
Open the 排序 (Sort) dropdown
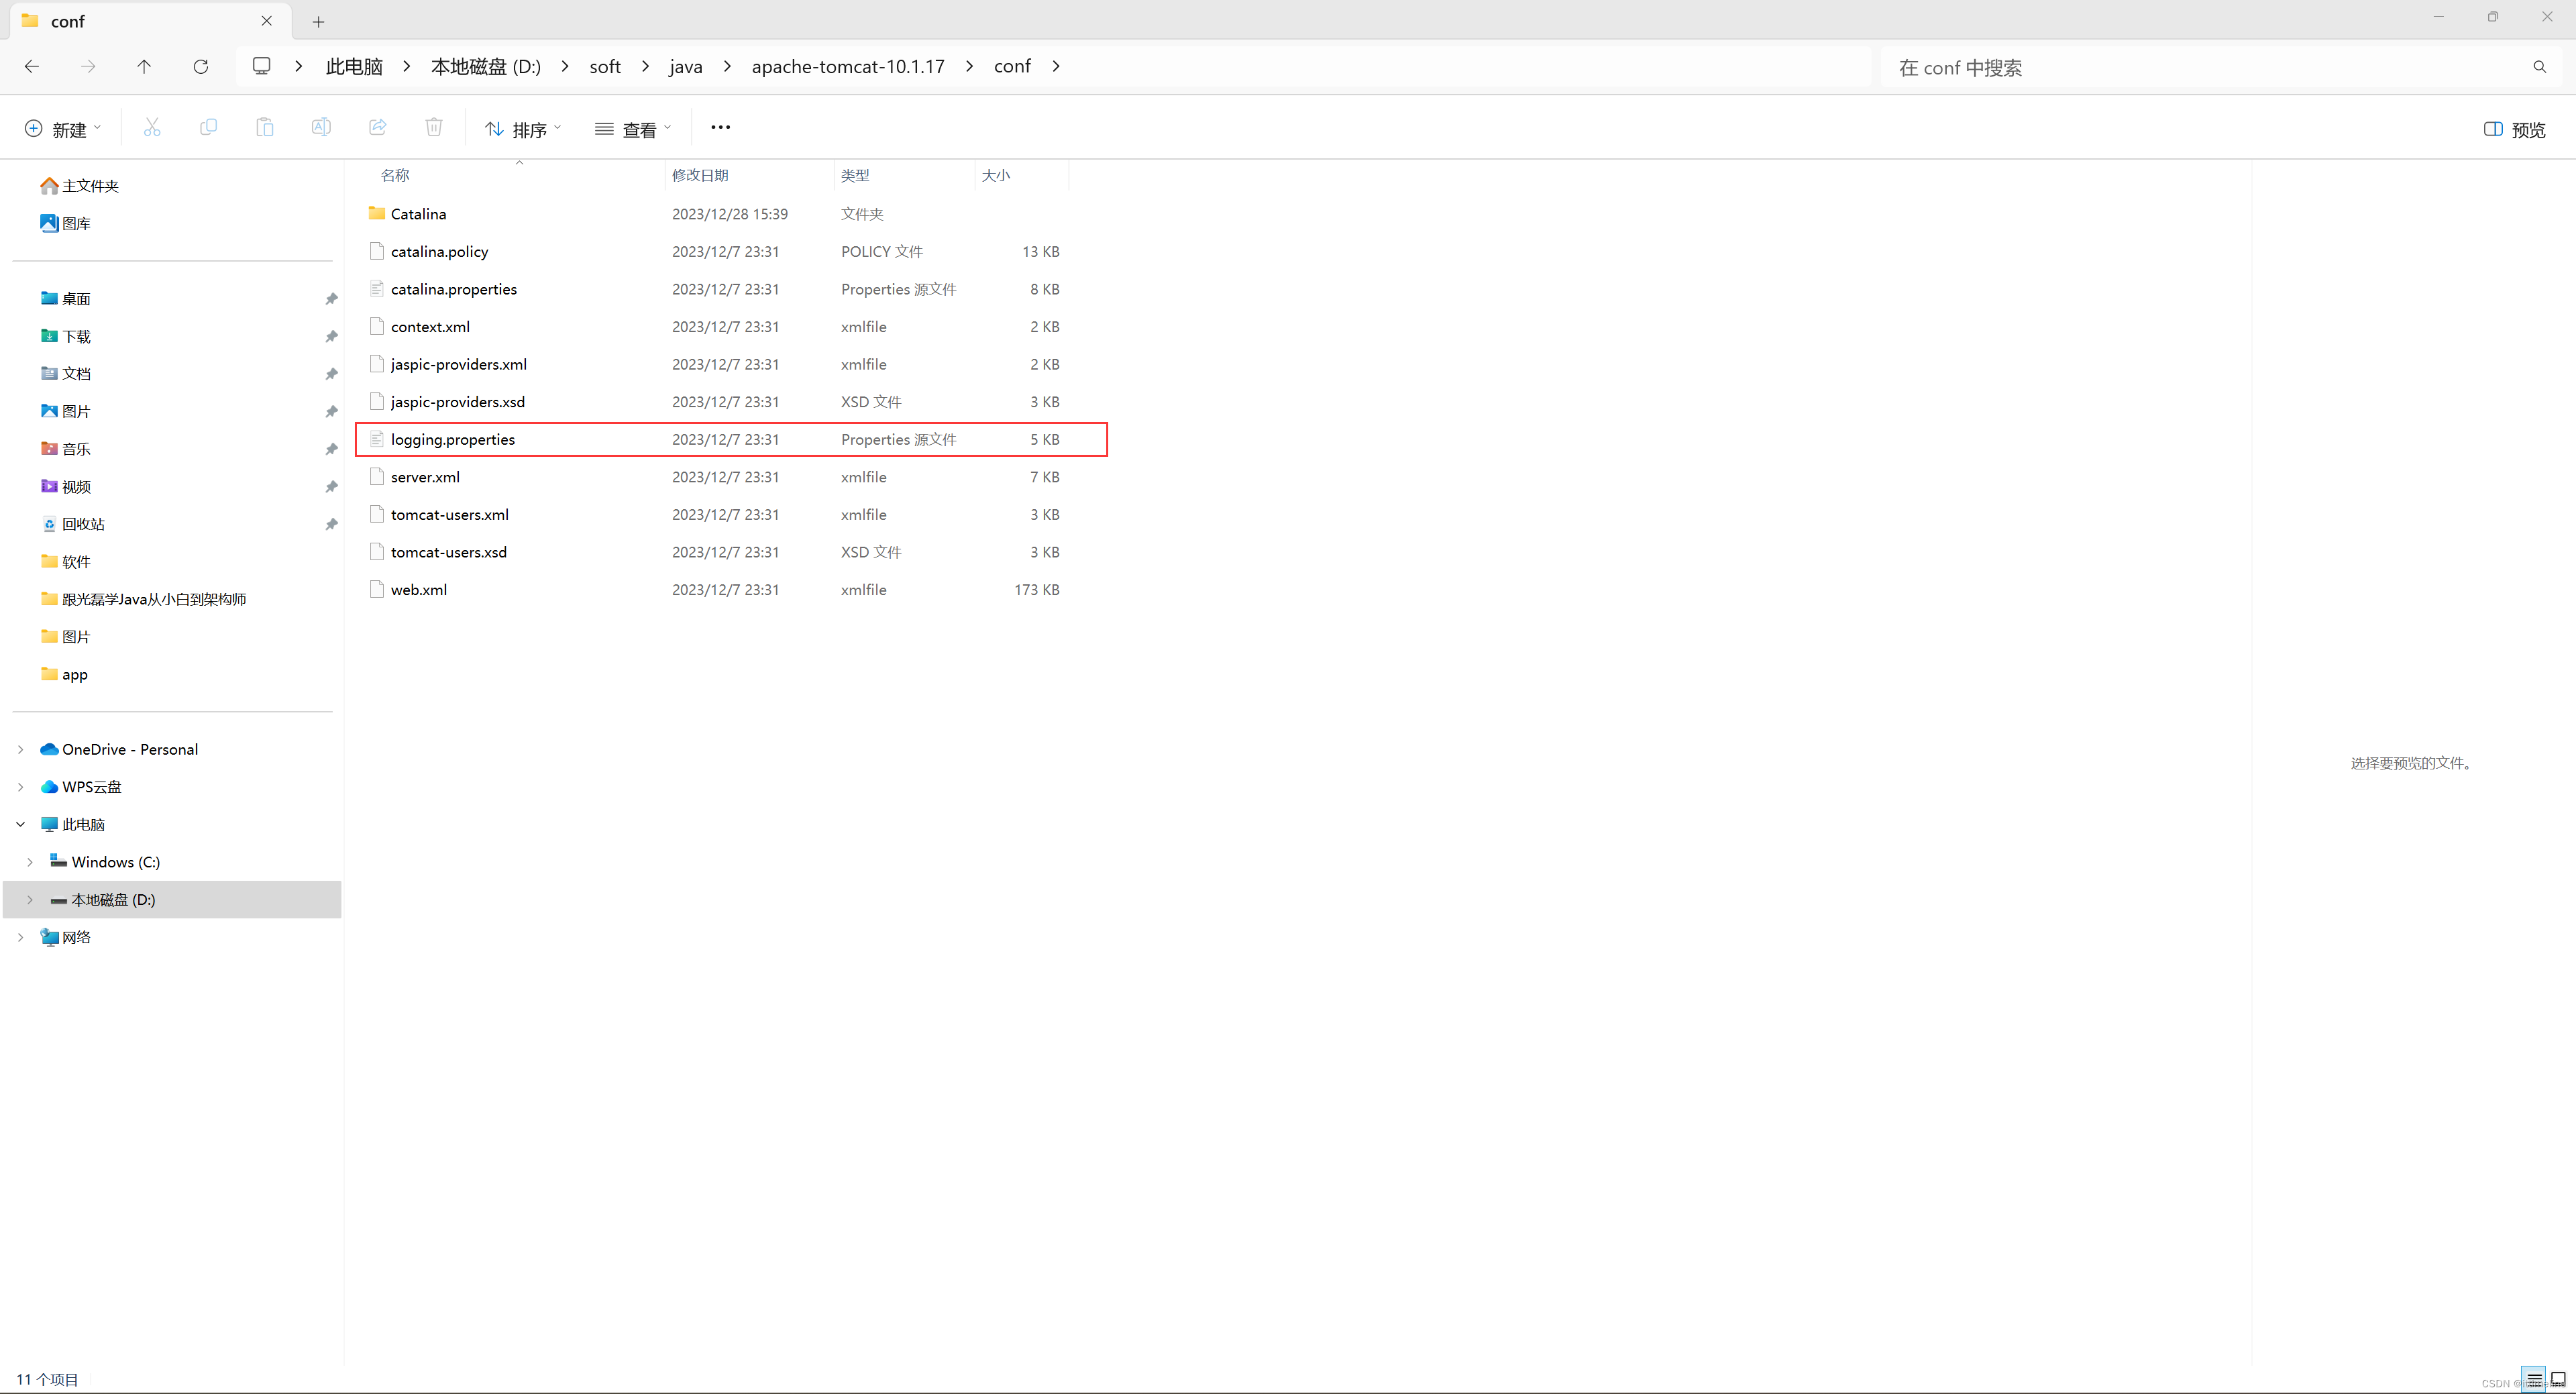click(x=523, y=129)
